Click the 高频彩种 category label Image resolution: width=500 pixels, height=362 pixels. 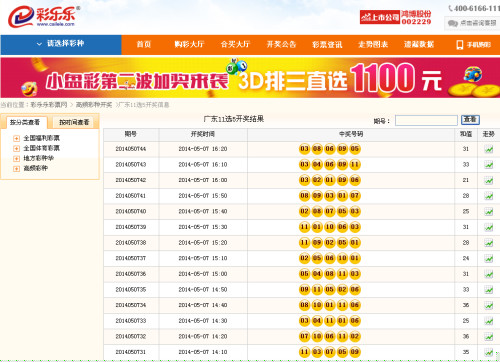[35, 169]
